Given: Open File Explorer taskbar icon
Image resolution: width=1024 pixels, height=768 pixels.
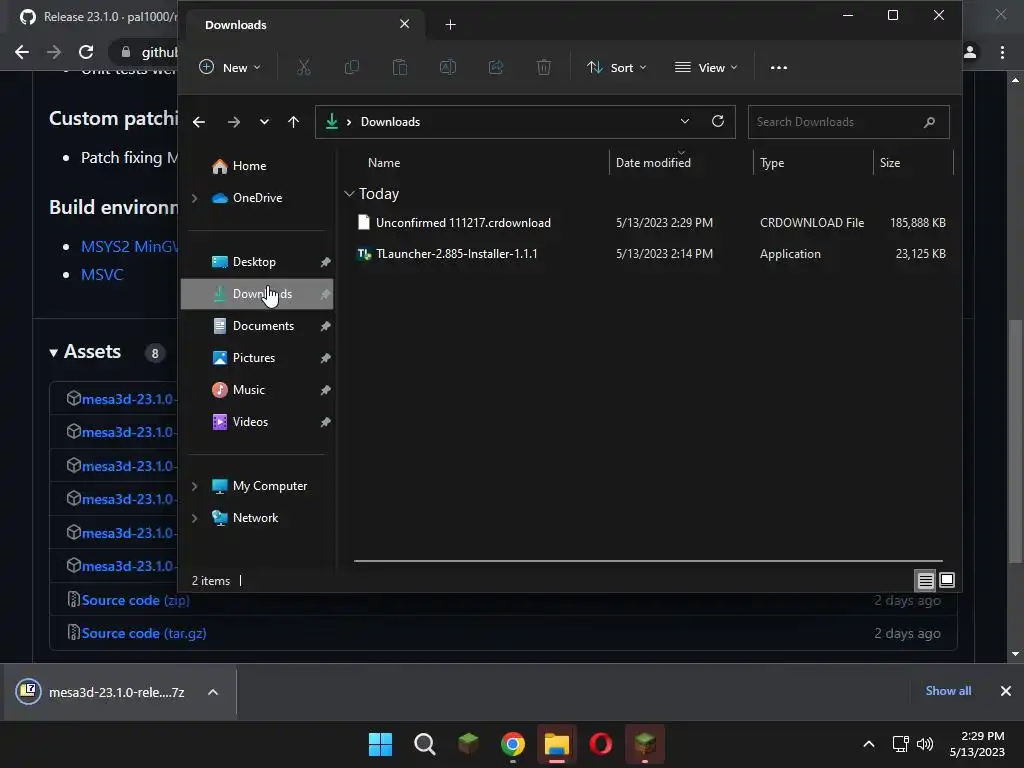Looking at the screenshot, I should (557, 744).
